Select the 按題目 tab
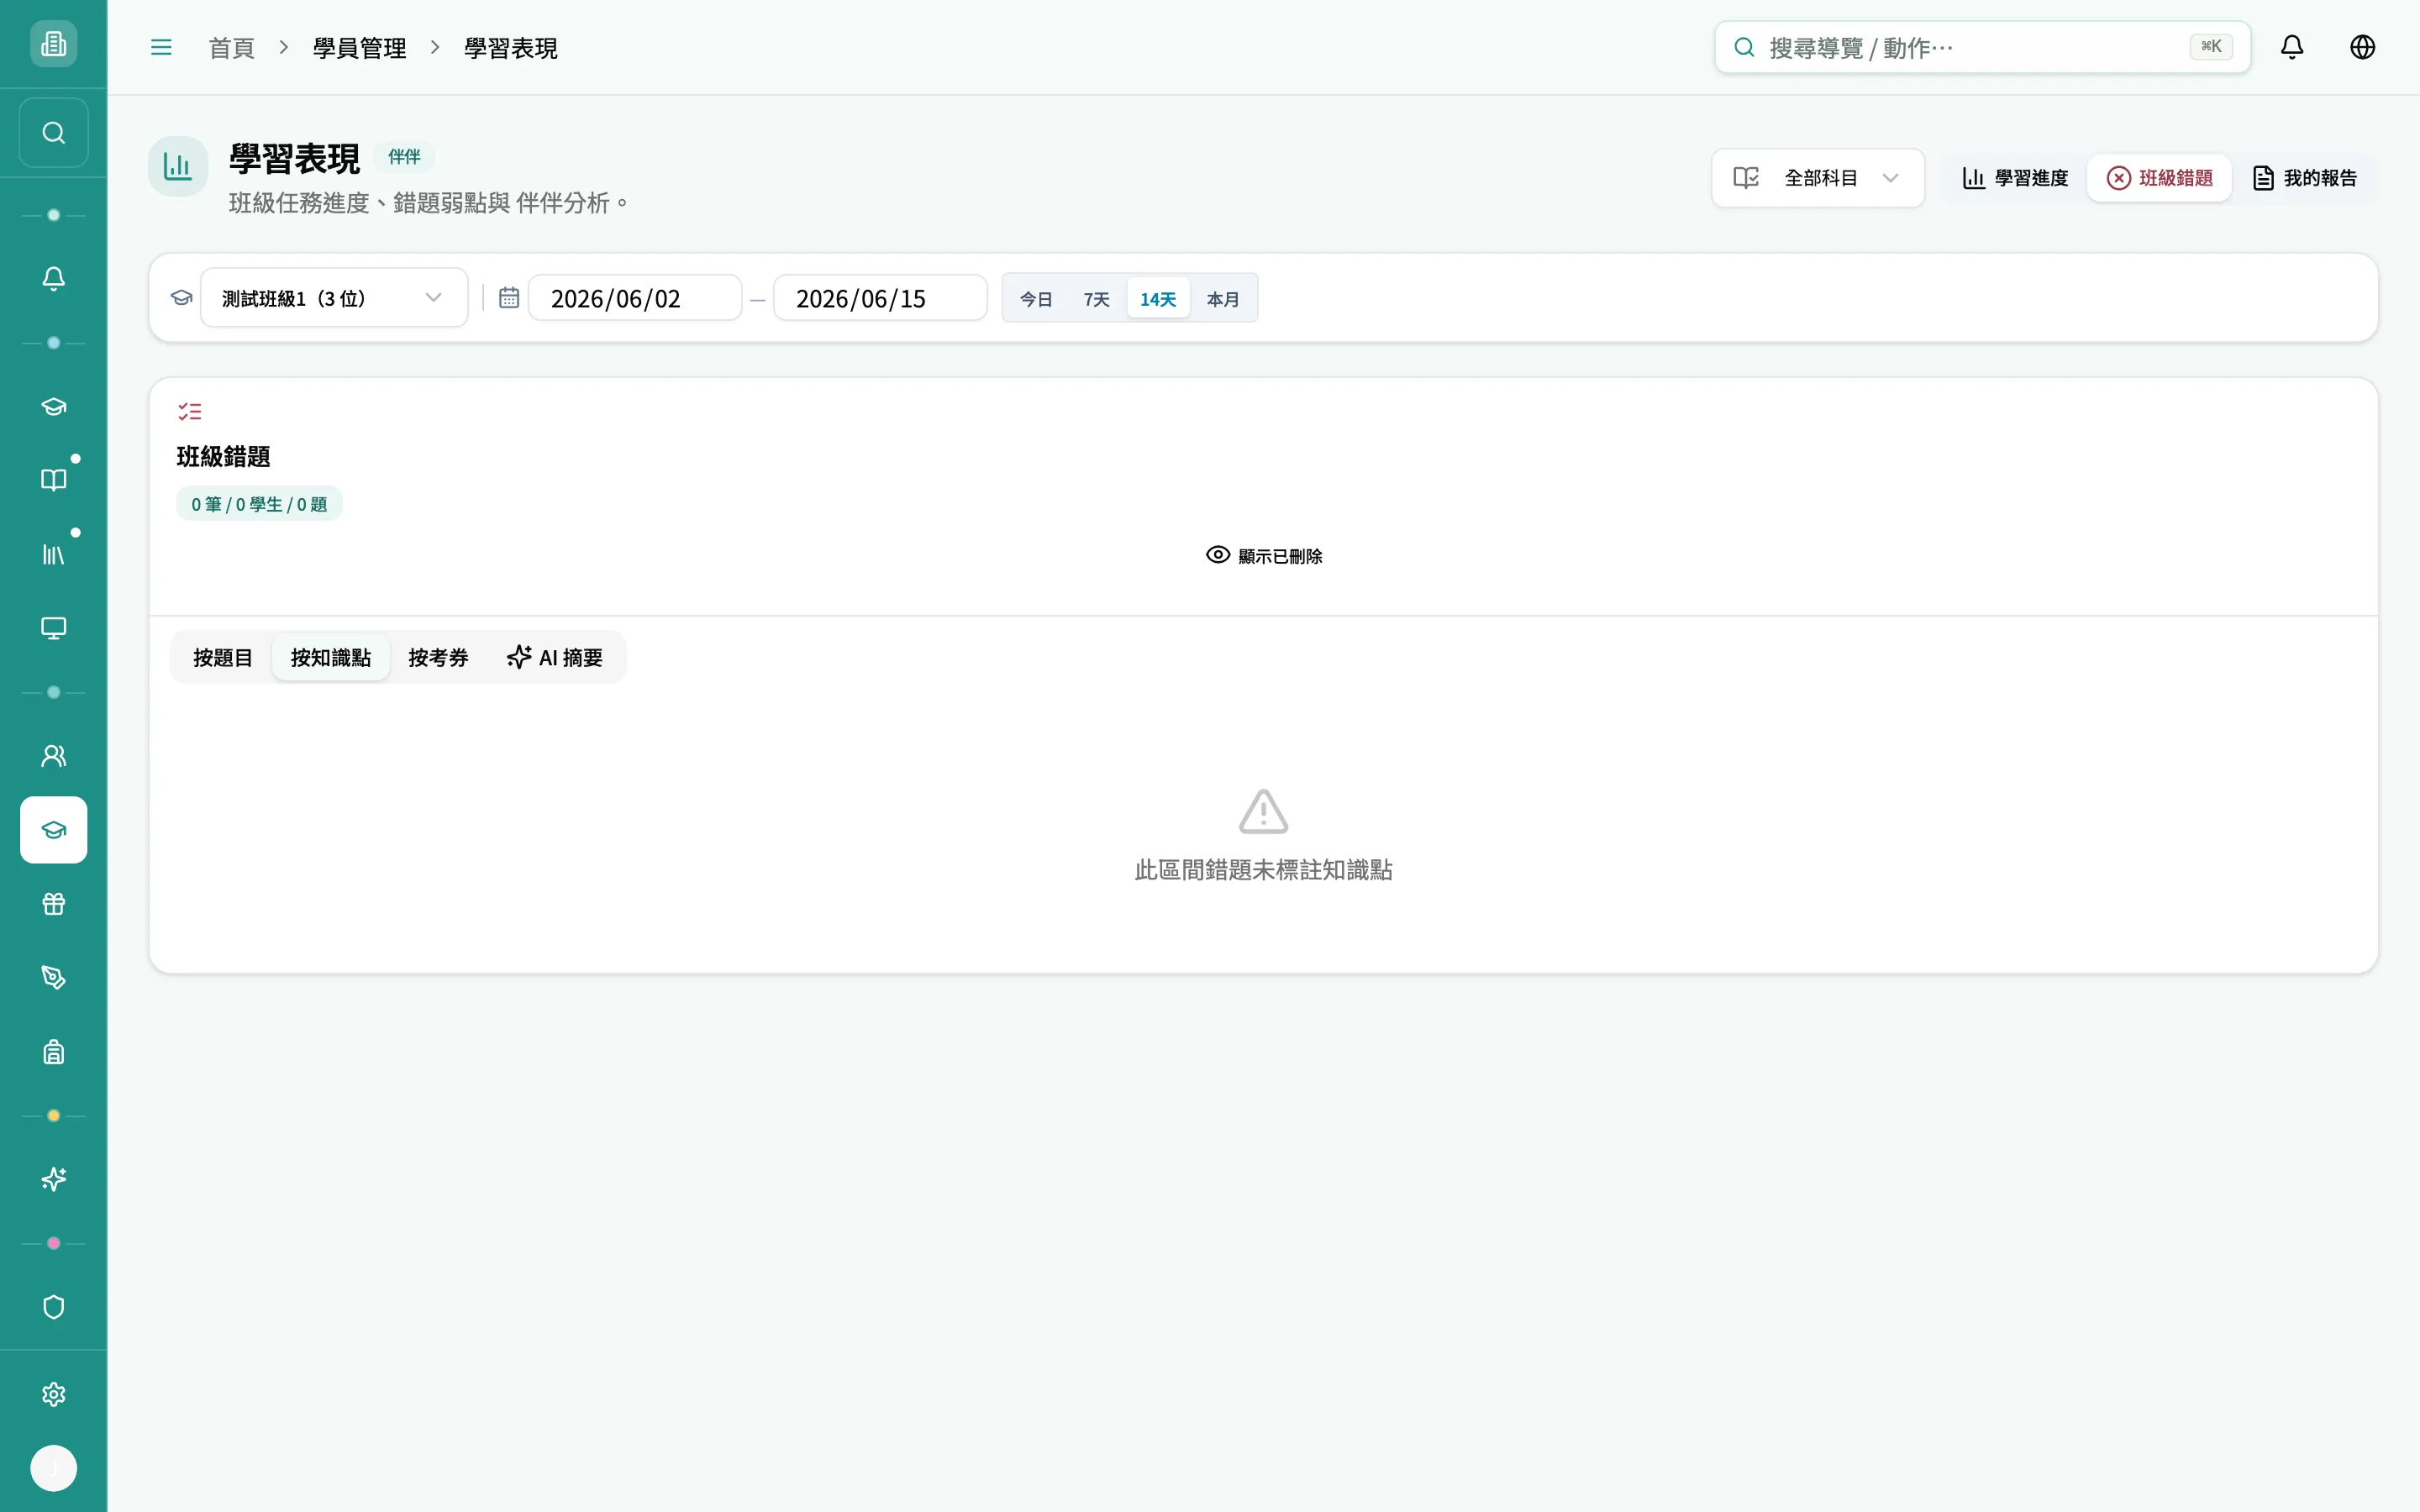Image resolution: width=2420 pixels, height=1512 pixels. click(222, 658)
